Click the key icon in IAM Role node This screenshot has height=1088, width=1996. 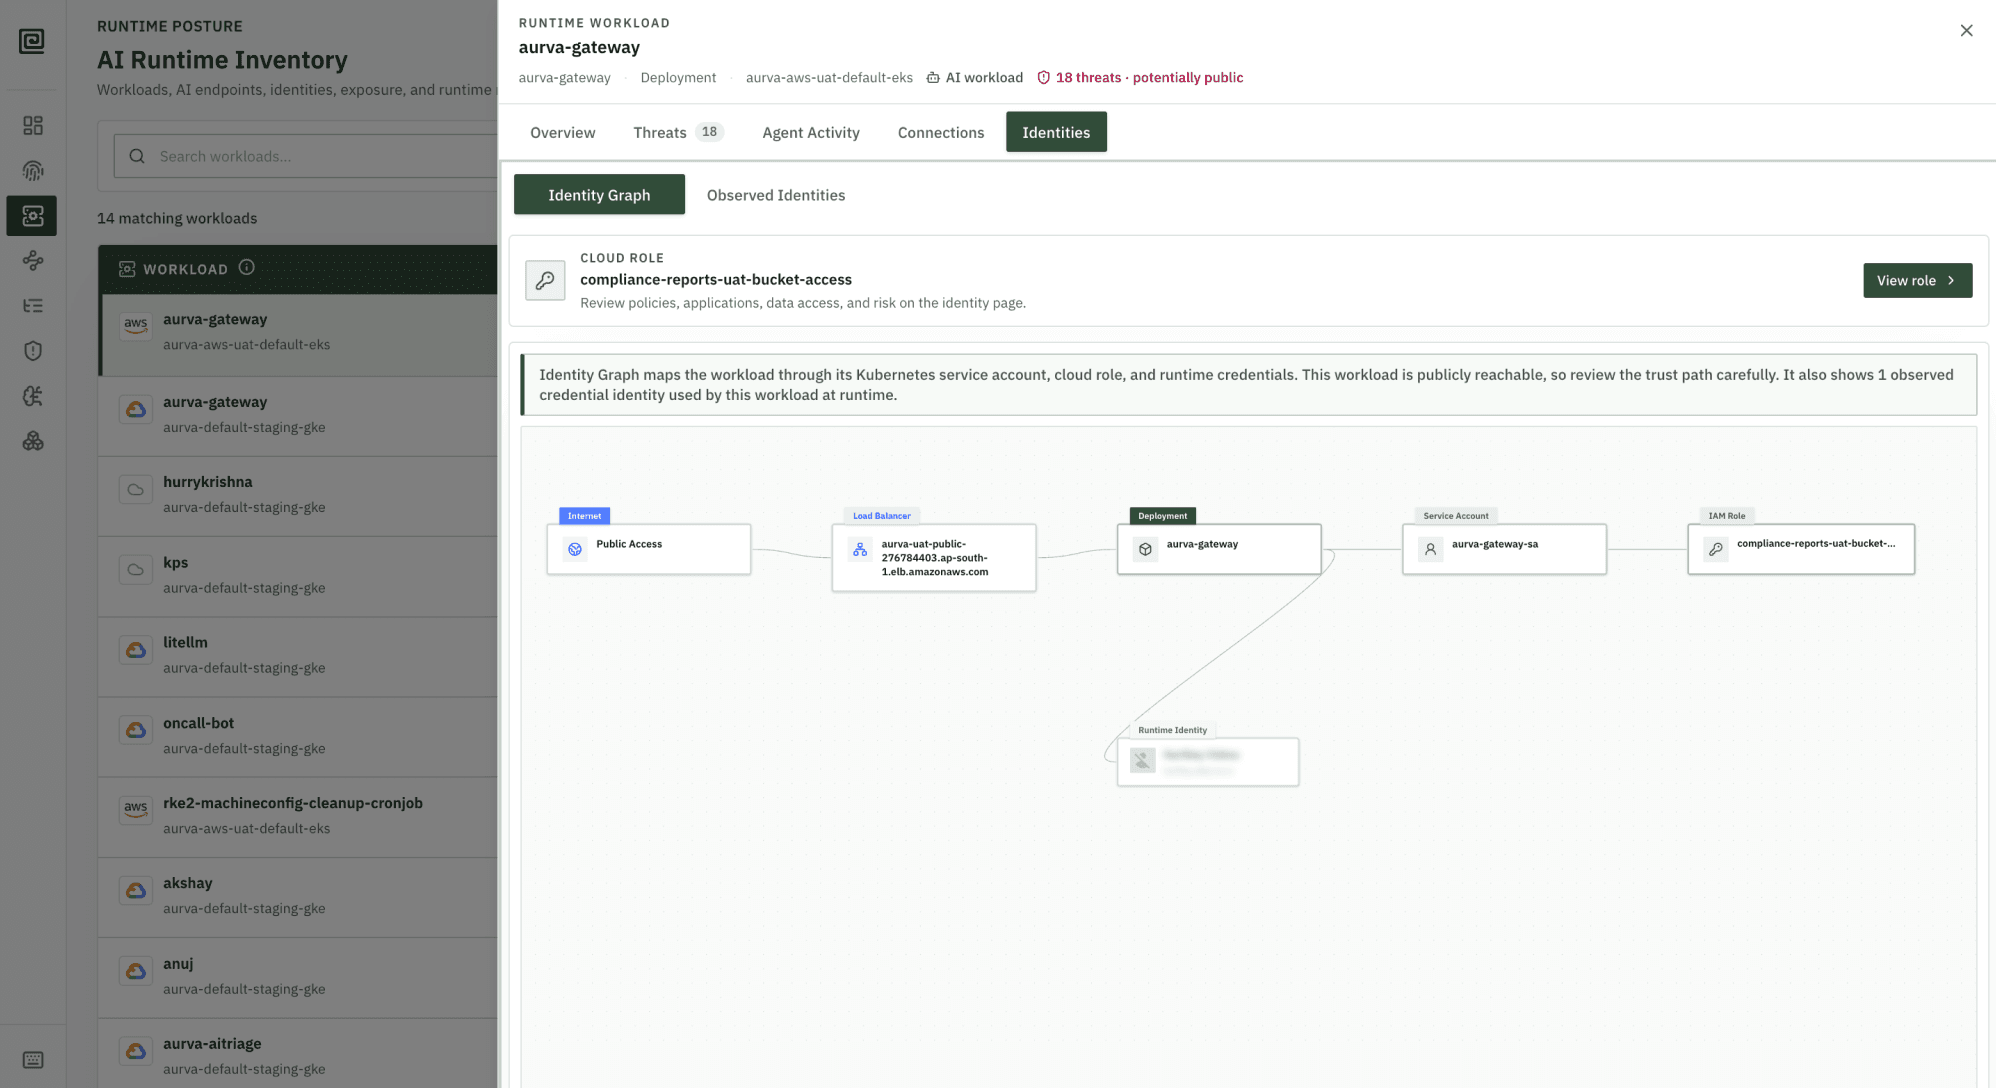[x=1716, y=549]
